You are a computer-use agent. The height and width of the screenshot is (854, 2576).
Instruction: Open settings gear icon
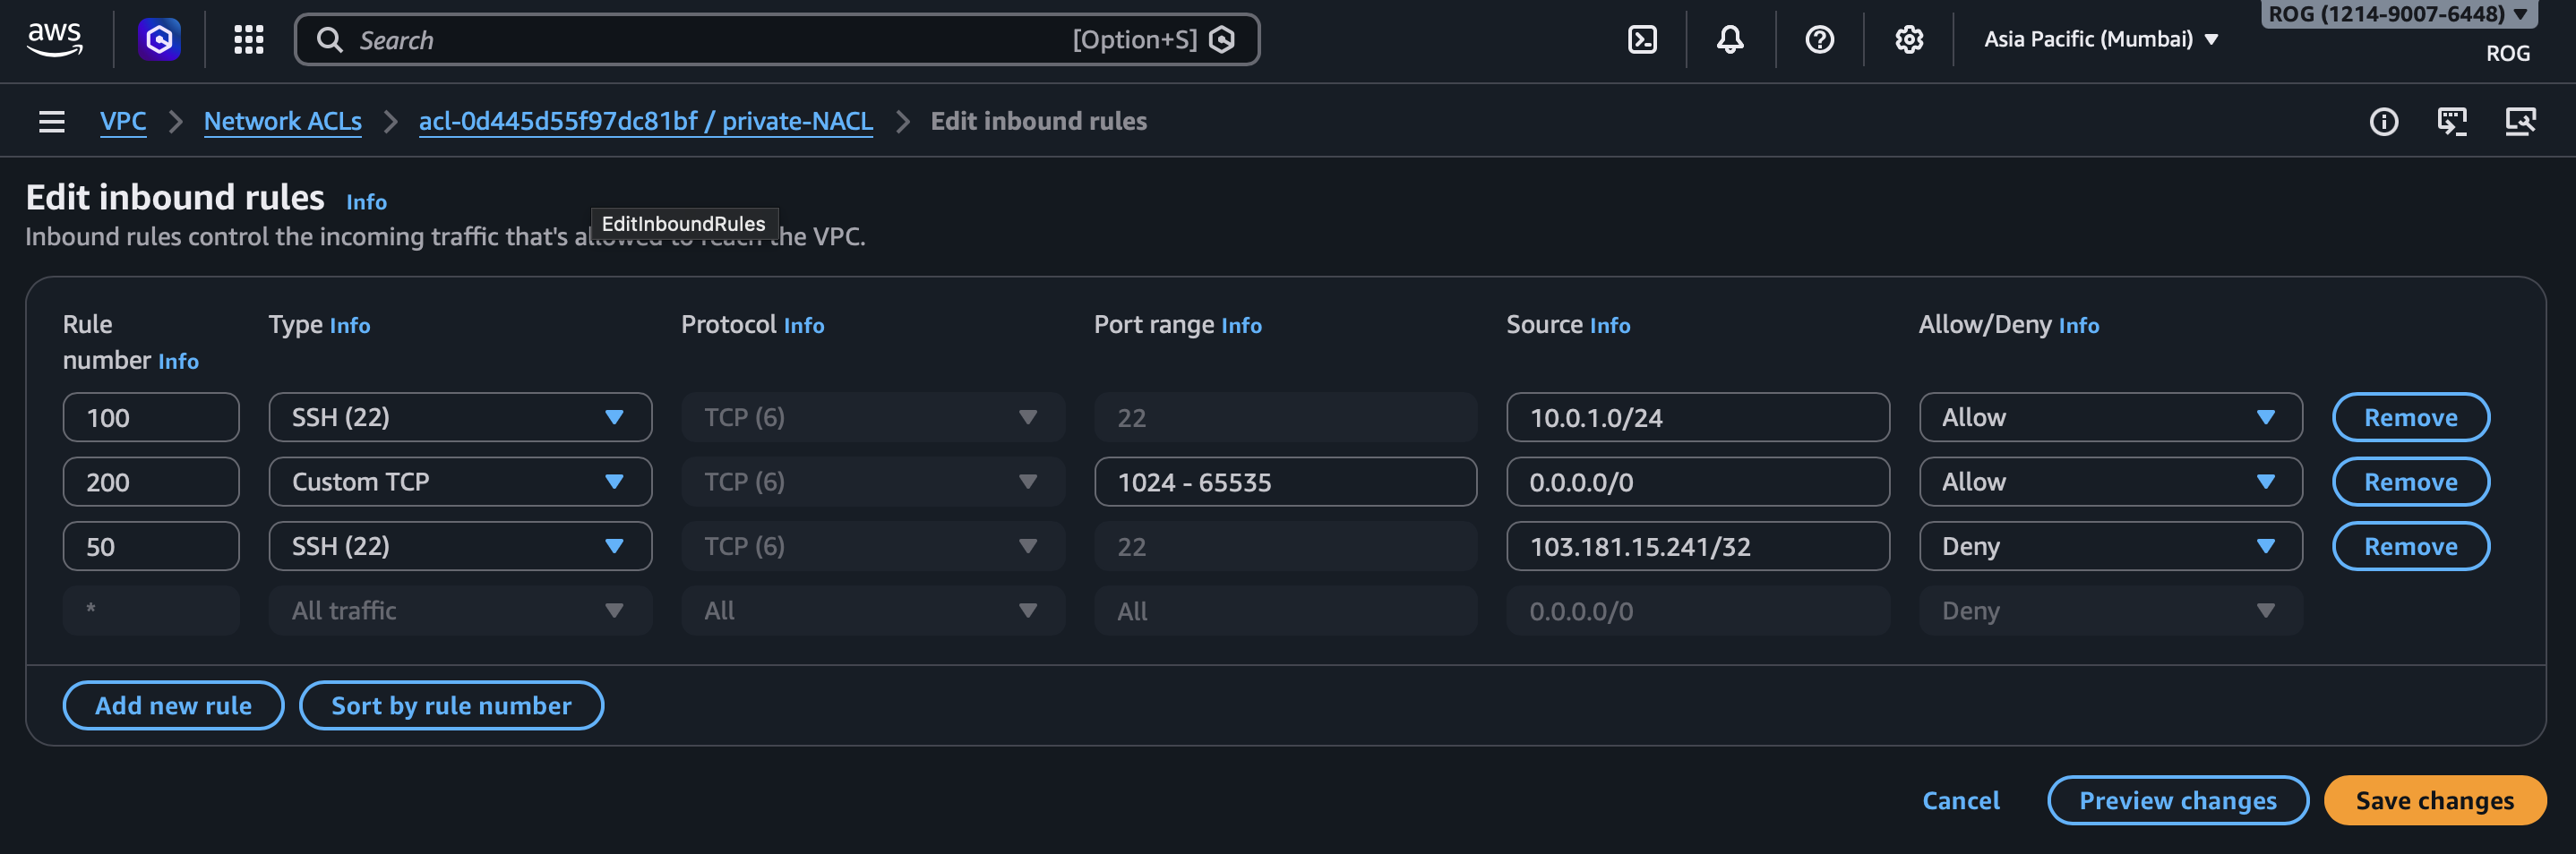point(1908,40)
